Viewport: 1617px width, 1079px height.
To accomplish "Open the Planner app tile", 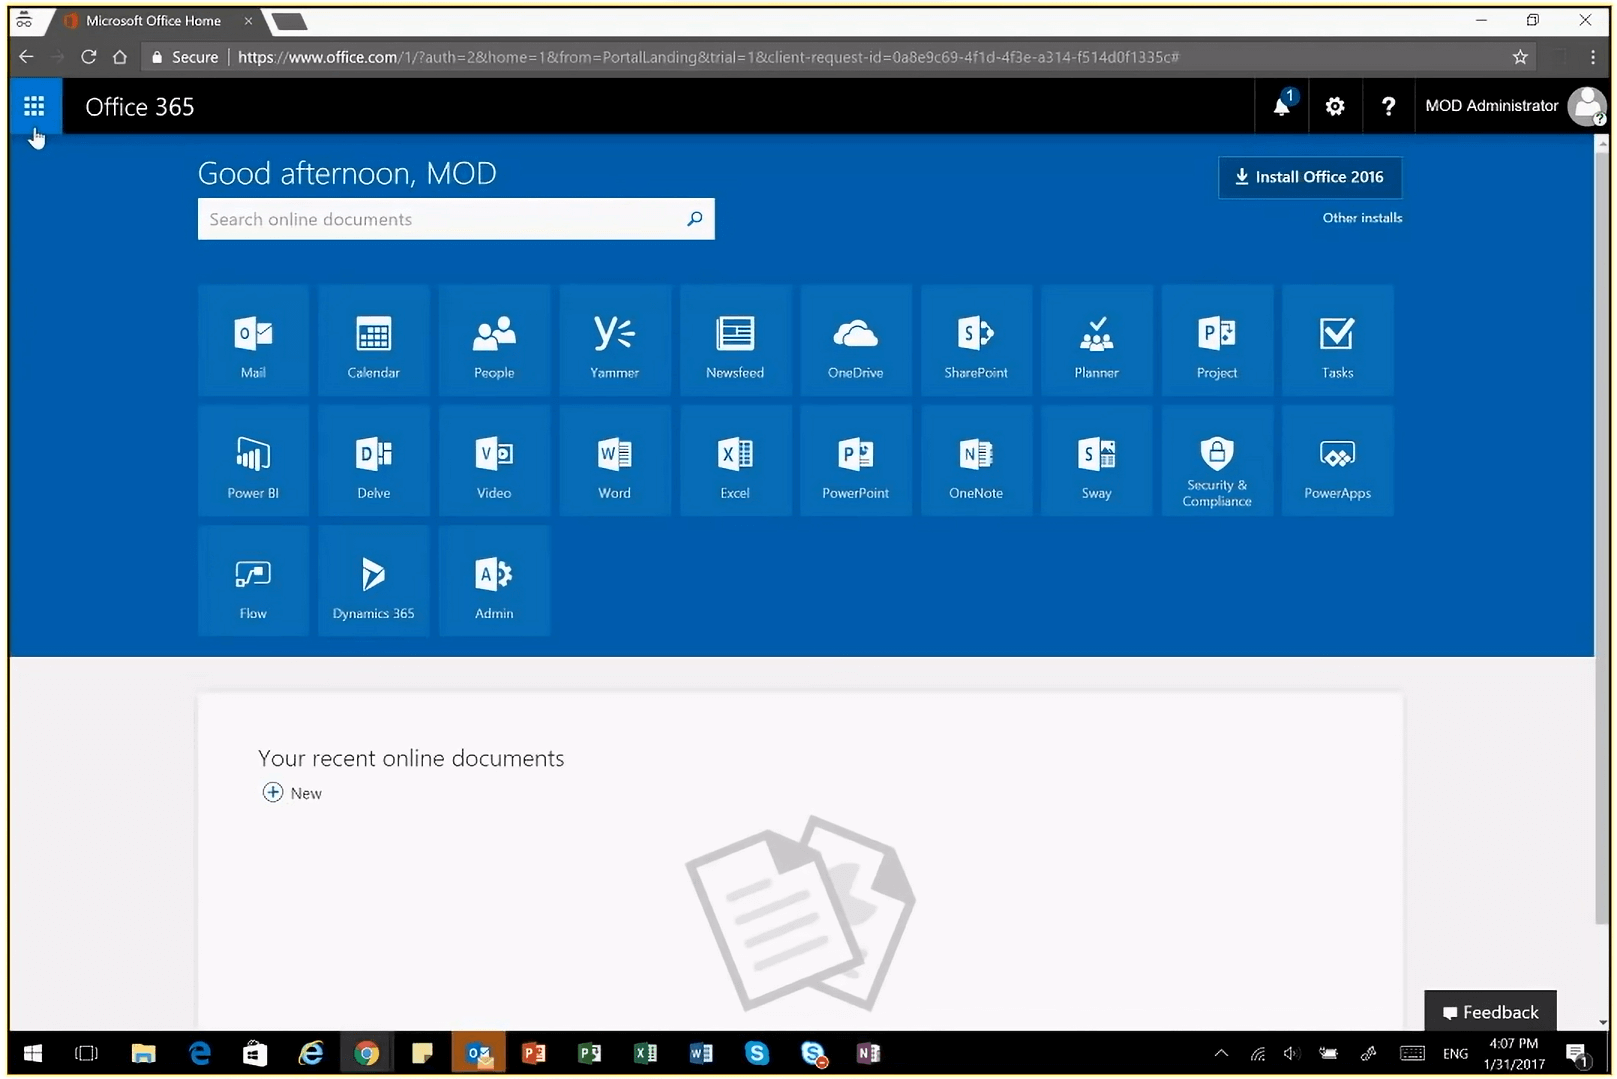I will pos(1096,341).
